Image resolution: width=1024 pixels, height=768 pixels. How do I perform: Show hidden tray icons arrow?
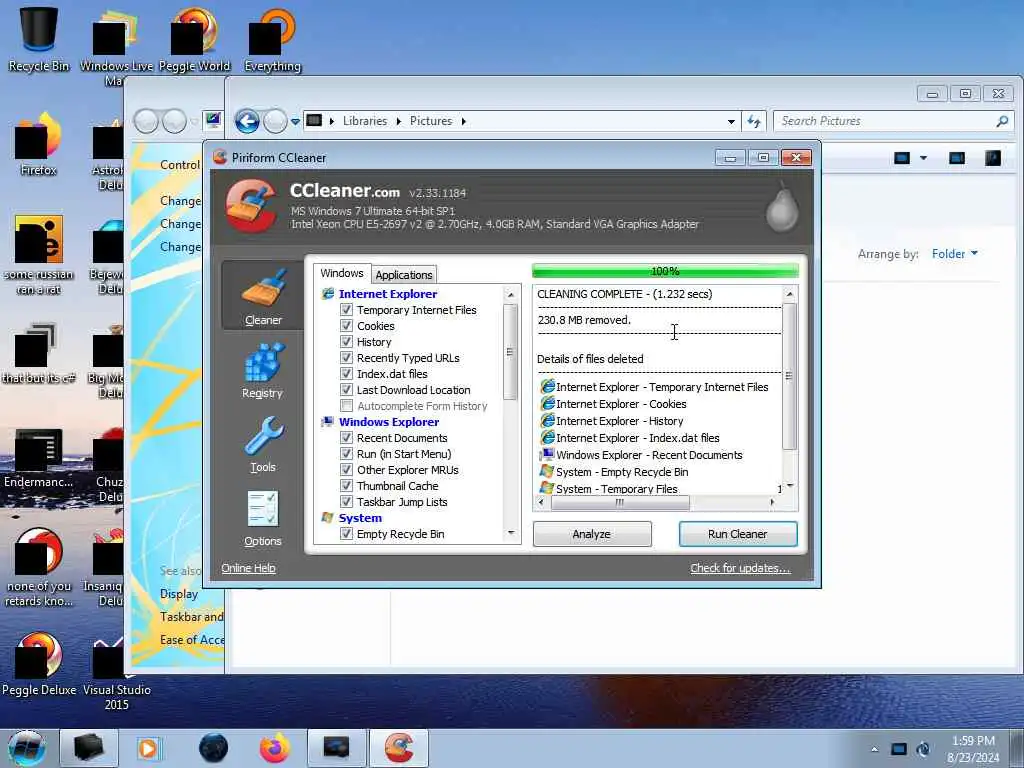pos(874,750)
